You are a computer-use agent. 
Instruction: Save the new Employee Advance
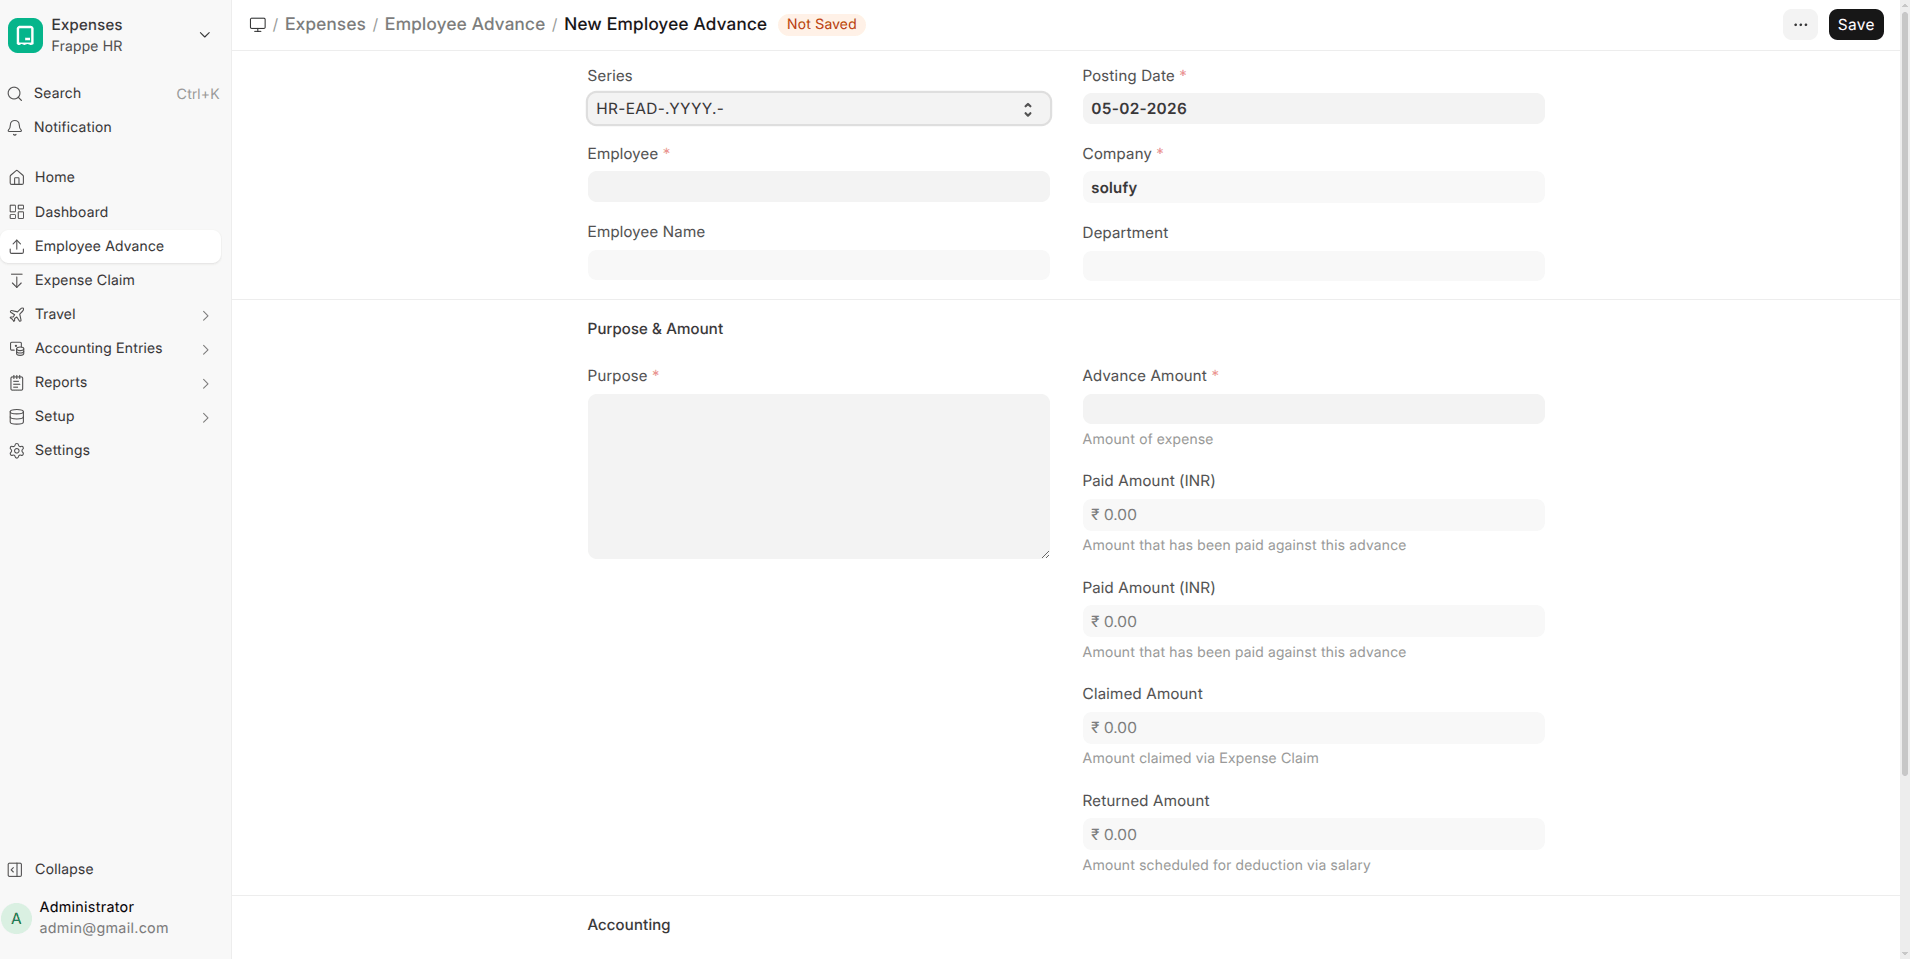(x=1855, y=25)
